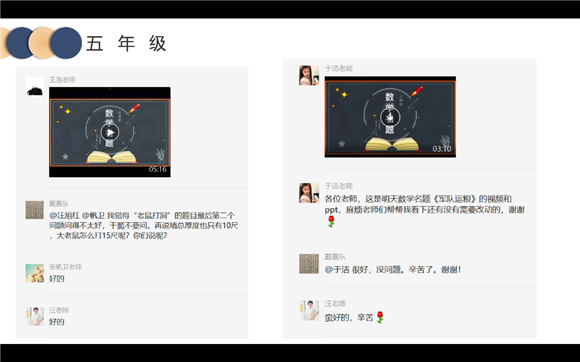The width and height of the screenshot is (580, 362).
Task: Click 戴嘉东's avatar in left chat
Action: (x=34, y=210)
